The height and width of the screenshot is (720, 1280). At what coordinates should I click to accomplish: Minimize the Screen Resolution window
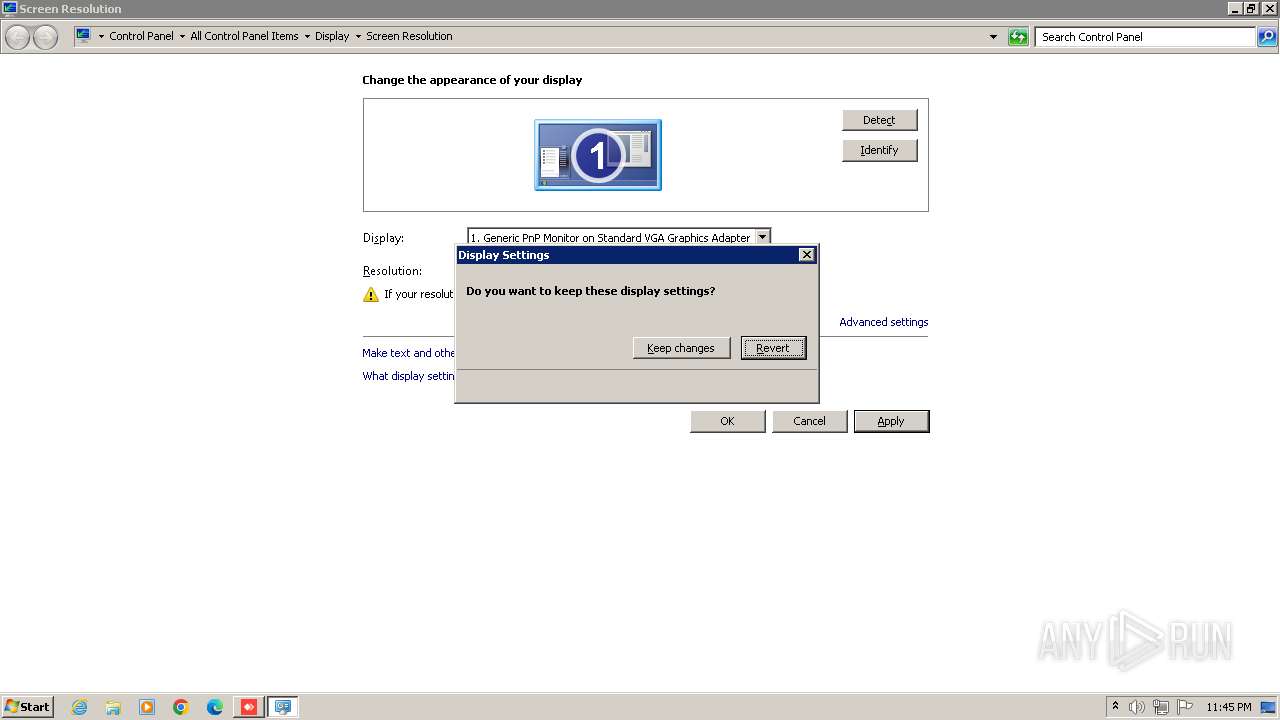[1235, 8]
